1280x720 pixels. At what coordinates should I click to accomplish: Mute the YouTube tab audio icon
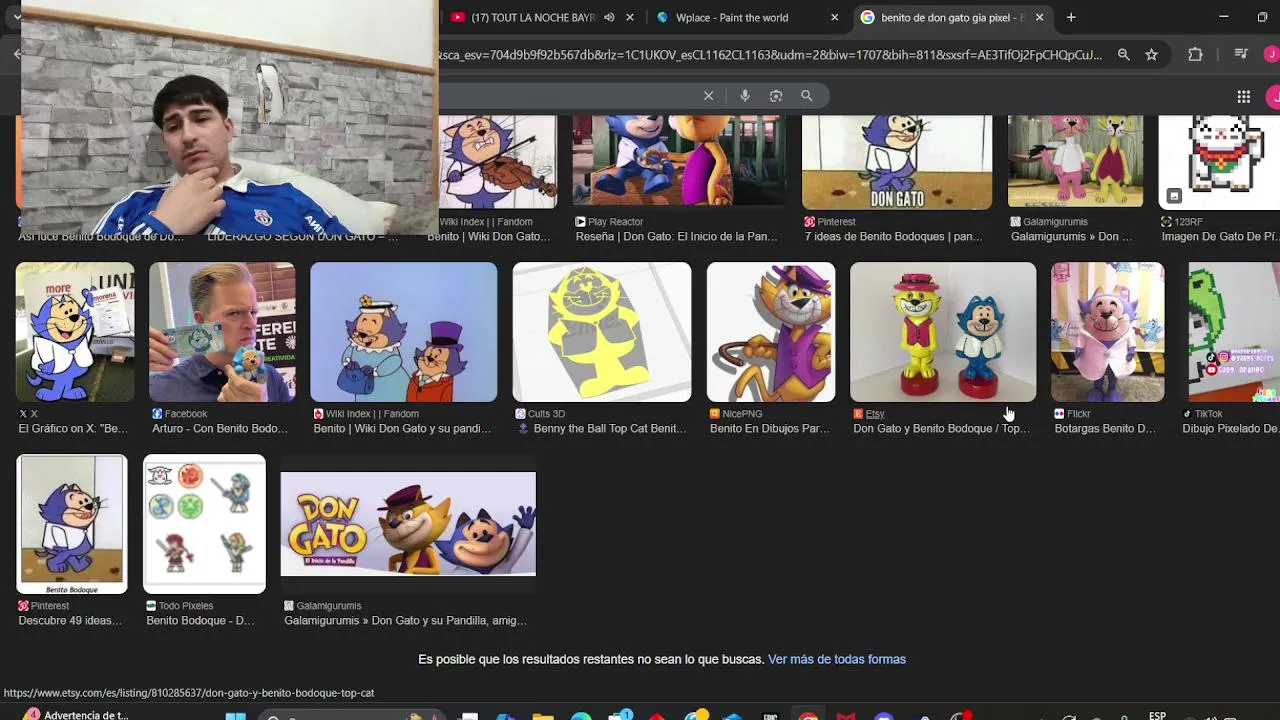point(609,17)
